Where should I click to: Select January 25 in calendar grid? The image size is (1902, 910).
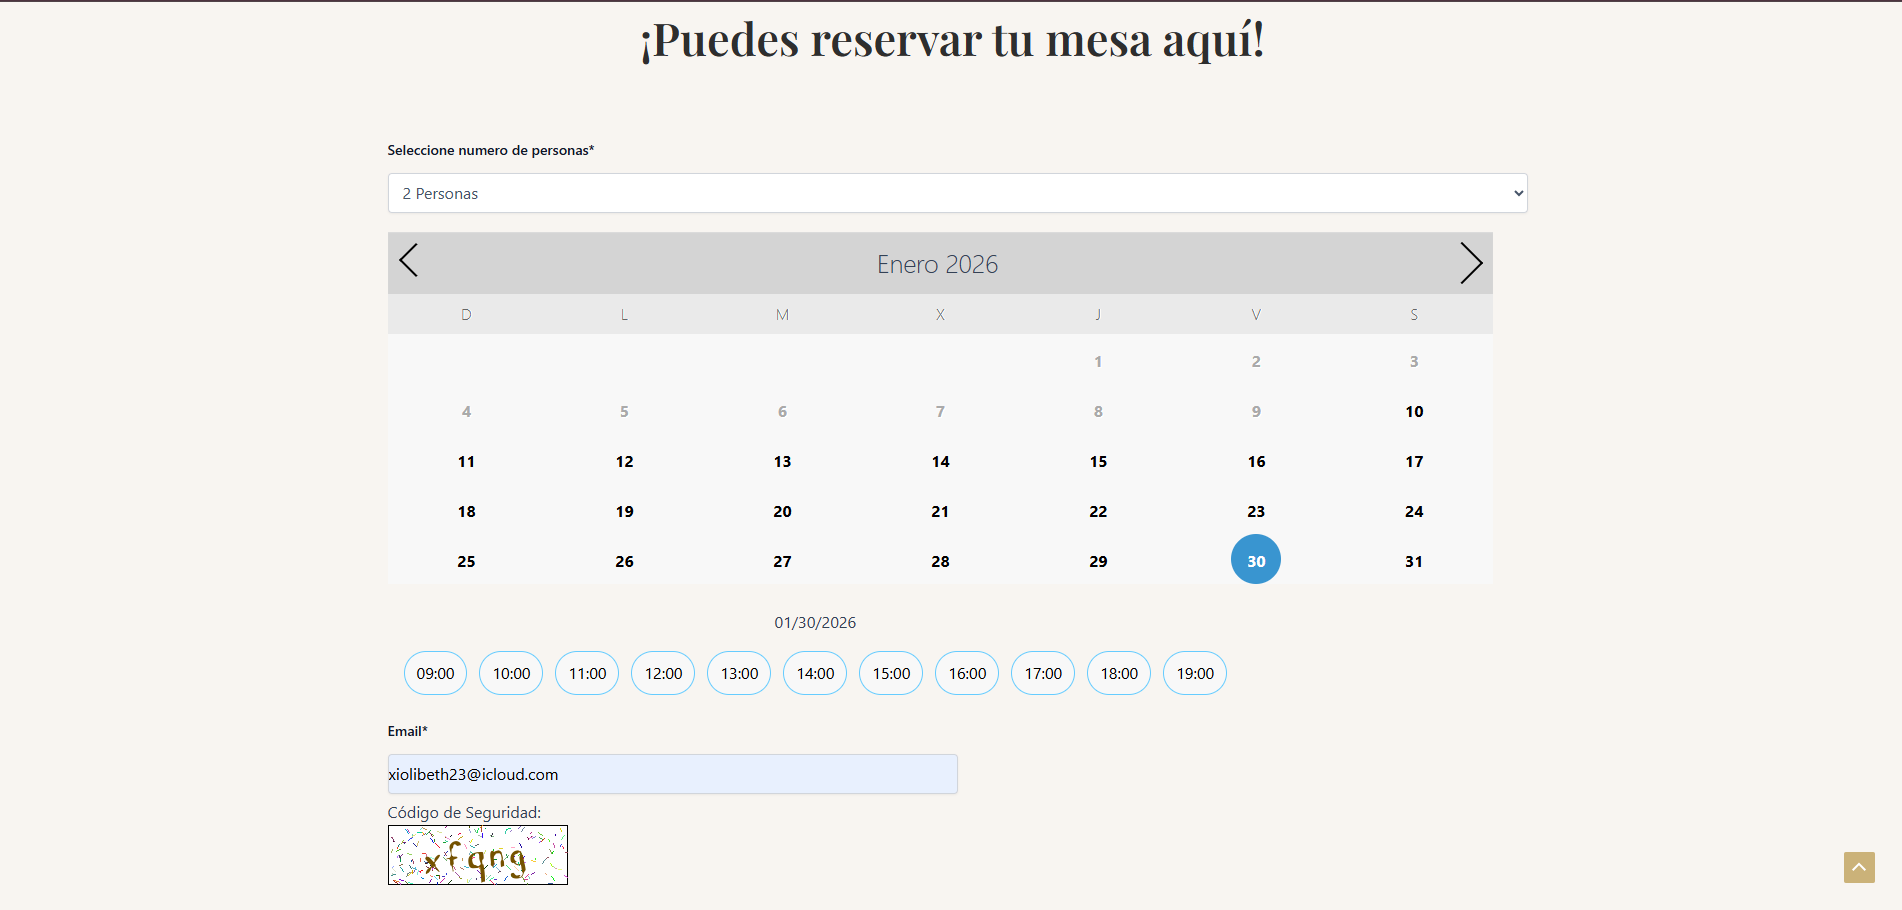[x=466, y=561]
